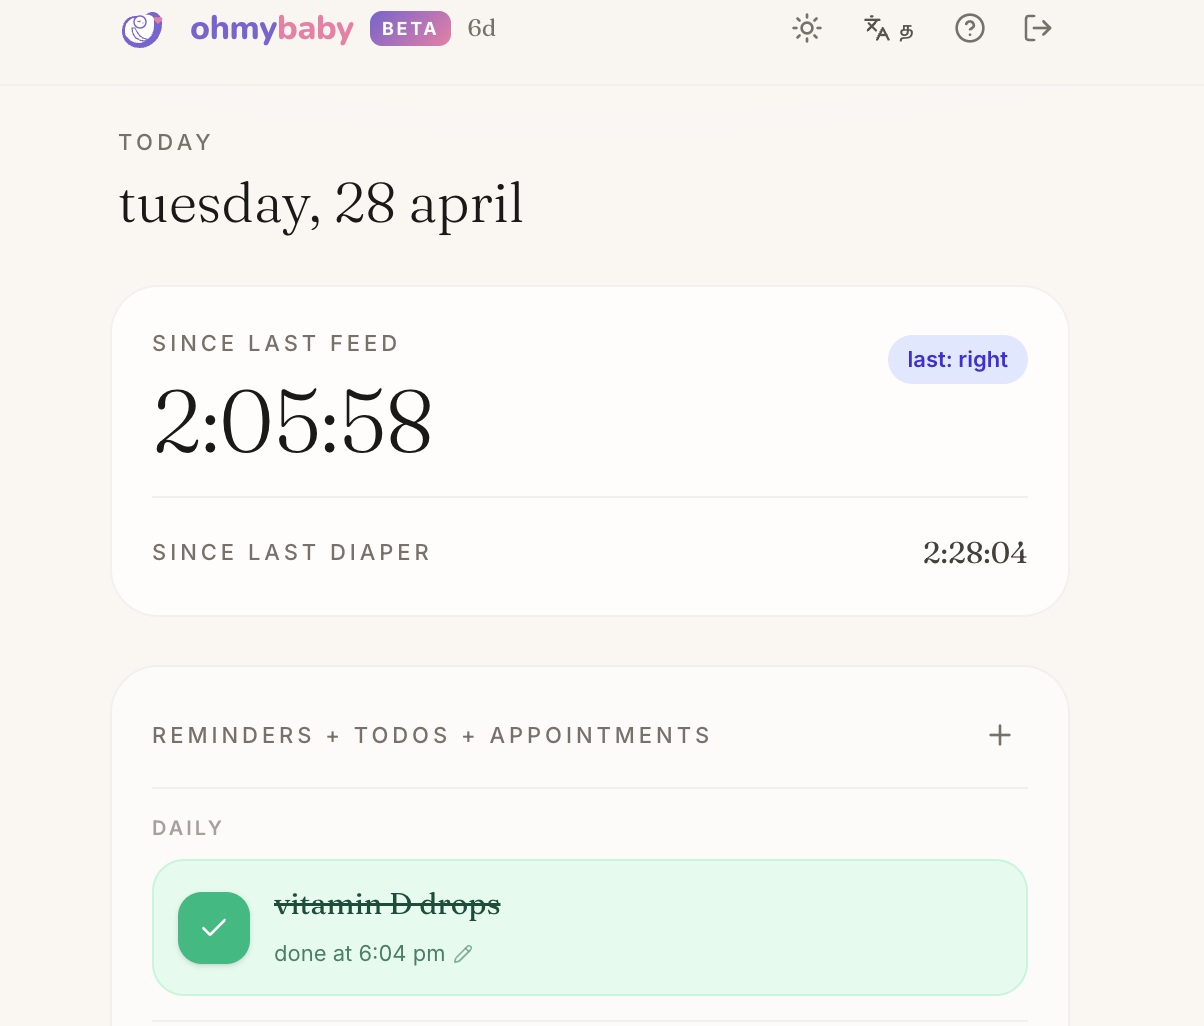Click 'done at 6:04 pm' to change it
The height and width of the screenshot is (1026, 1204).
click(x=360, y=954)
